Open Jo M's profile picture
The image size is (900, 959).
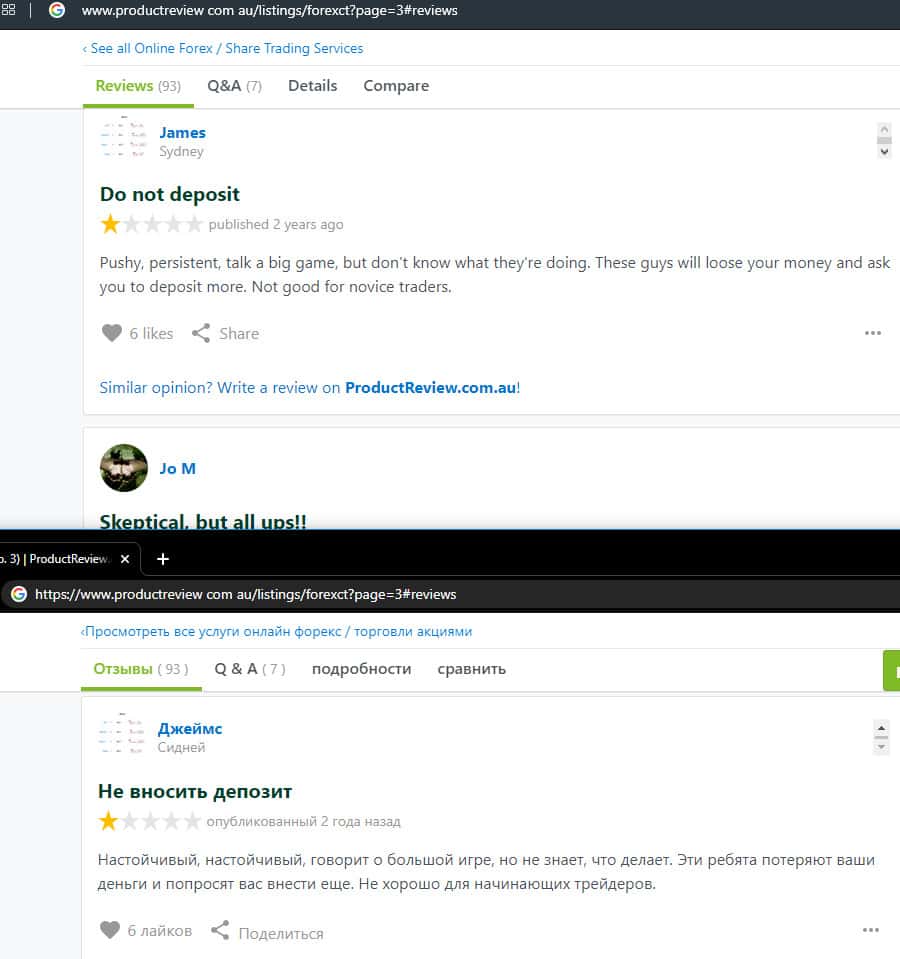(124, 468)
